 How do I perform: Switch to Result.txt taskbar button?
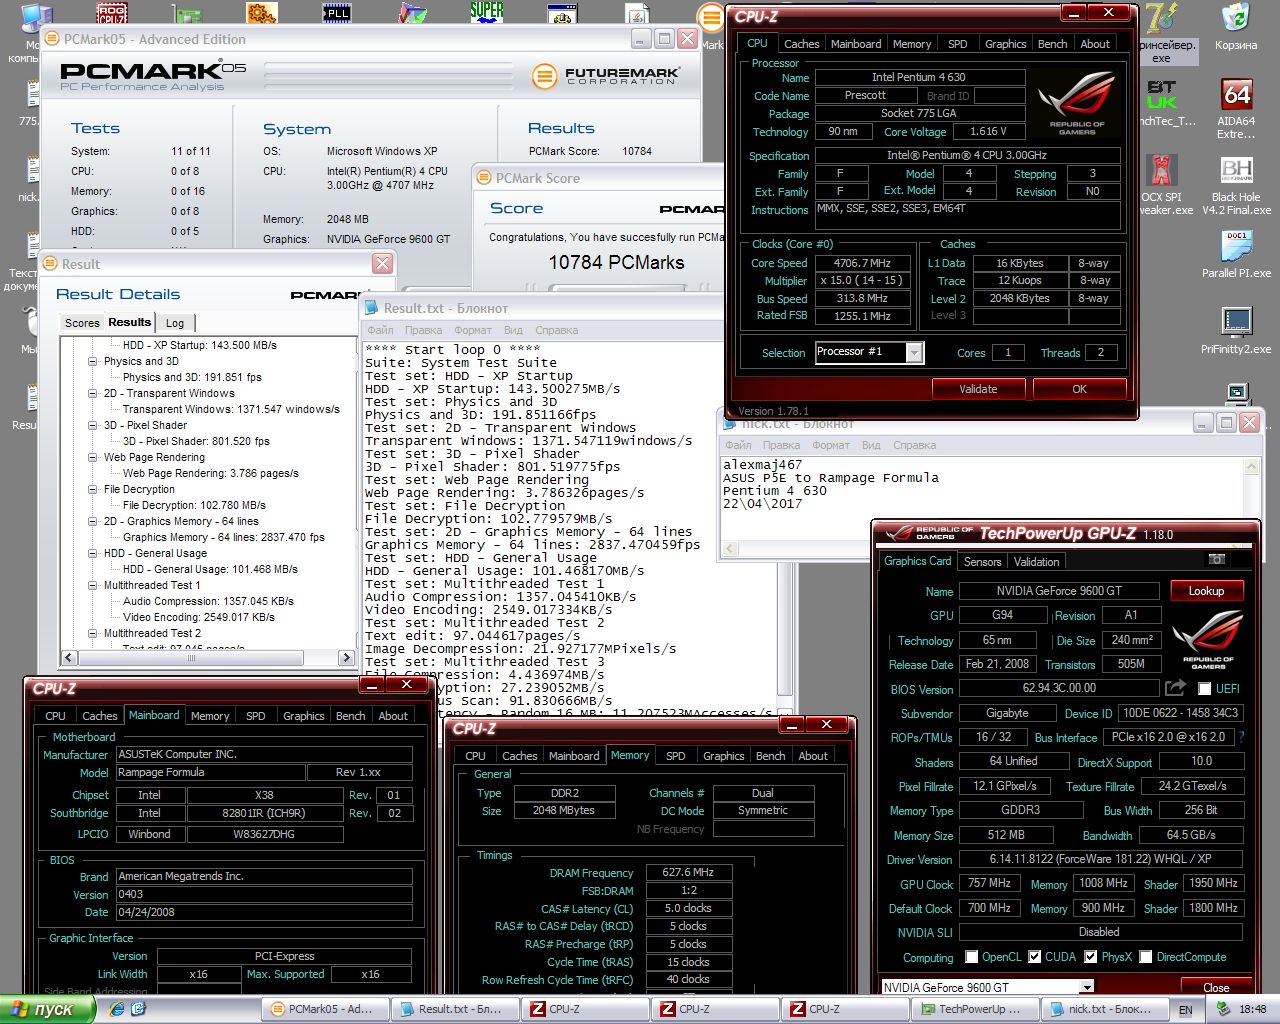tap(456, 1009)
